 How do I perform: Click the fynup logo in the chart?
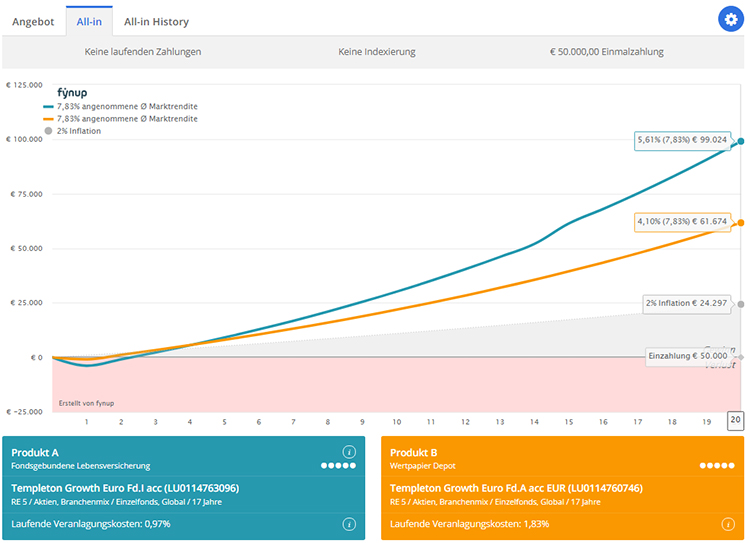(x=72, y=92)
